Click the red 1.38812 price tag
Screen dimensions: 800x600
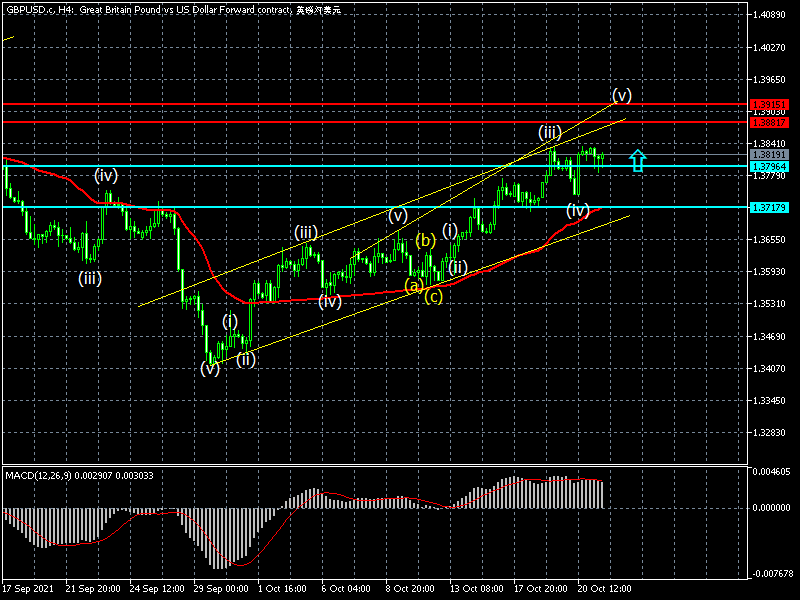click(x=770, y=122)
